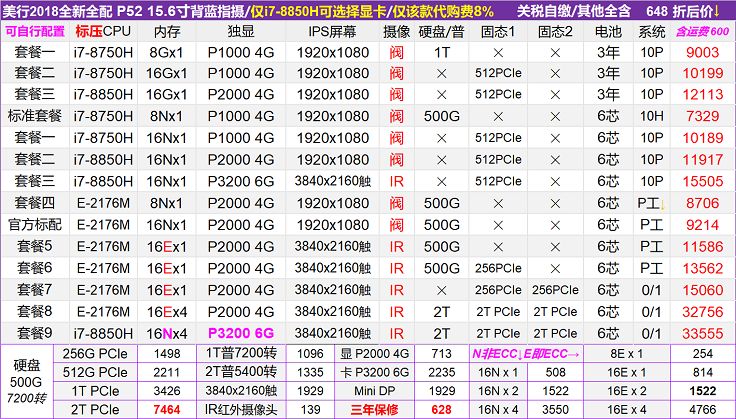This screenshot has height=419, width=736.
Task: Select the red '三年保修' cell
Action: (x=375, y=410)
